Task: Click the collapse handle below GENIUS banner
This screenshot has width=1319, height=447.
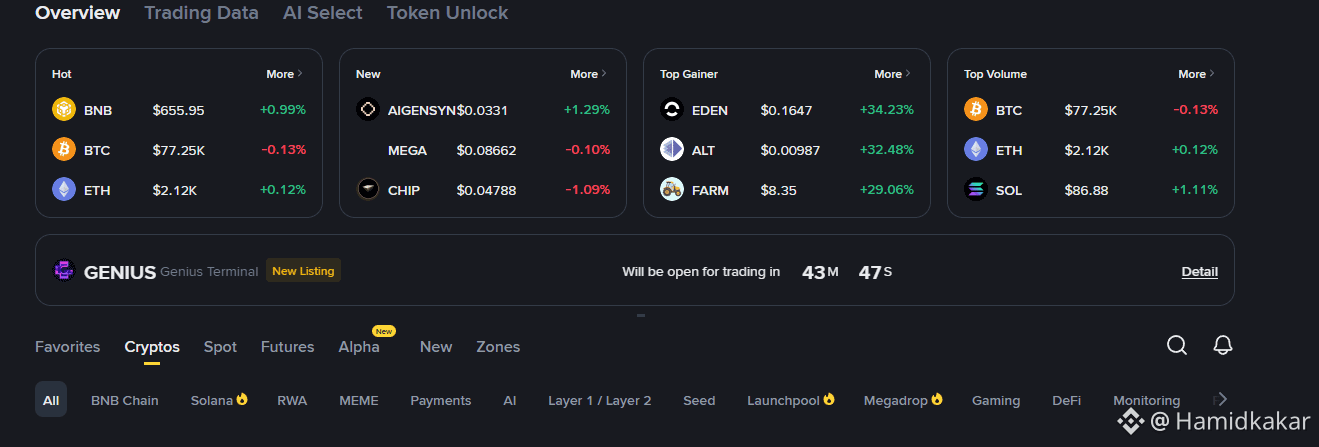Action: point(641,315)
